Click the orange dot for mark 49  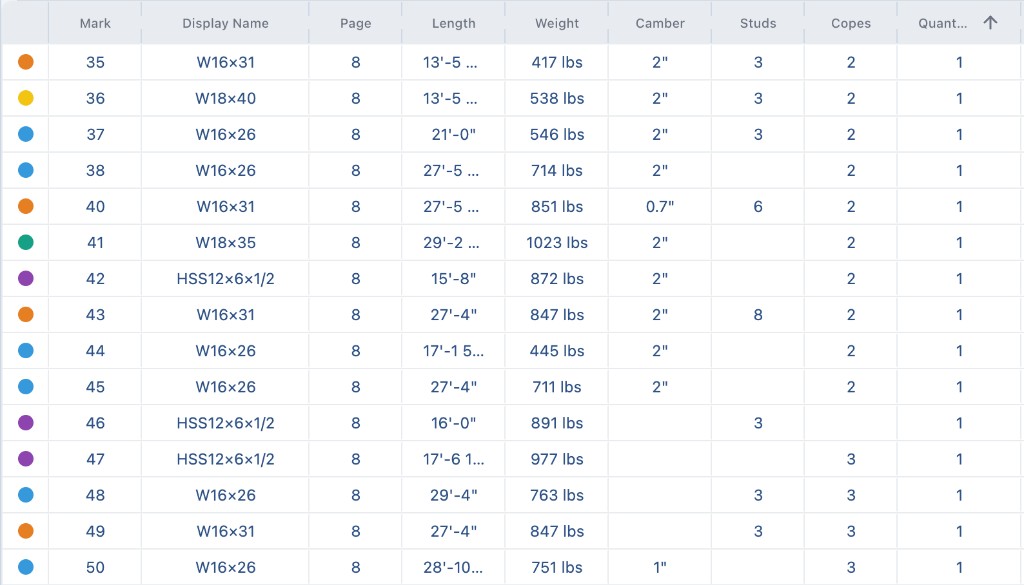(x=25, y=531)
